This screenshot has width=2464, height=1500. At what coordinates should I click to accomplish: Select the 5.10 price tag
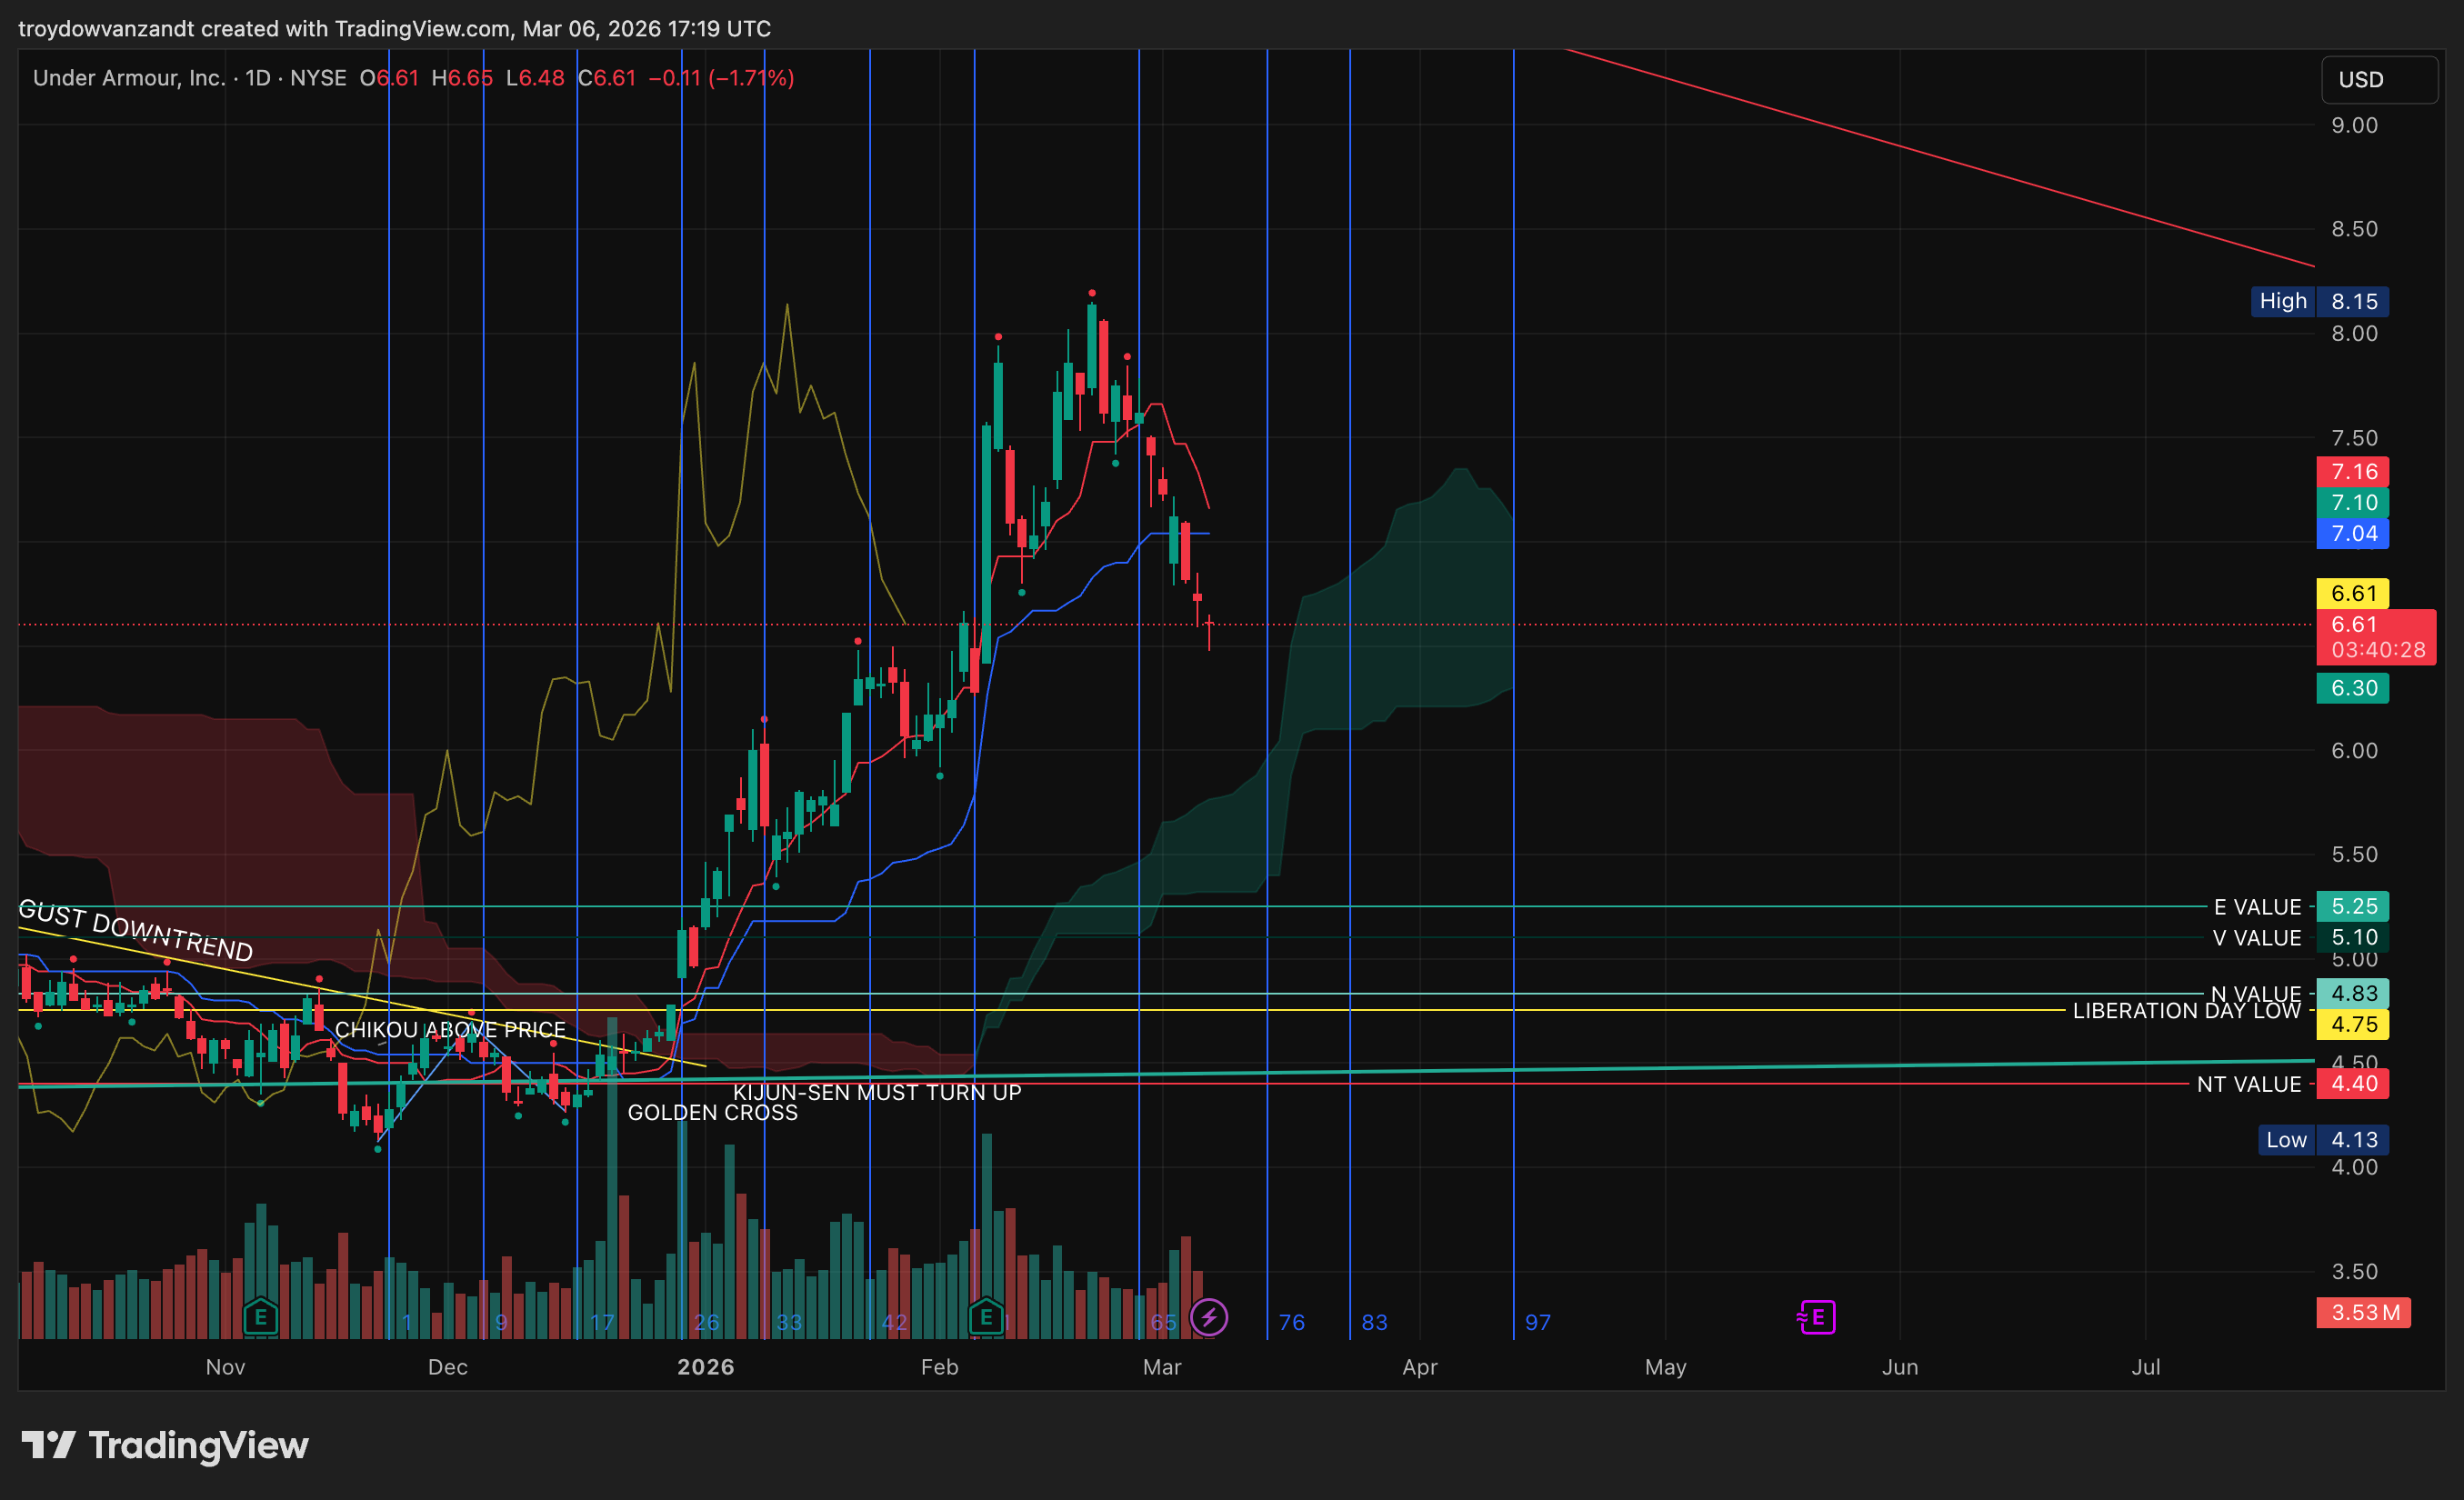tap(2353, 937)
